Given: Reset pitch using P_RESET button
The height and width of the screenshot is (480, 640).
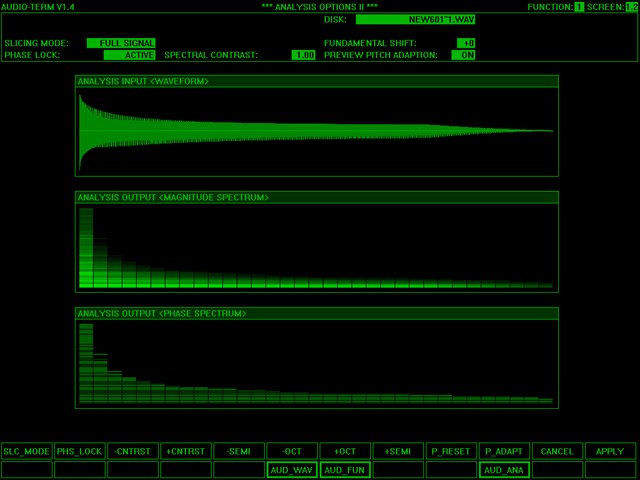Looking at the screenshot, I should [451, 451].
